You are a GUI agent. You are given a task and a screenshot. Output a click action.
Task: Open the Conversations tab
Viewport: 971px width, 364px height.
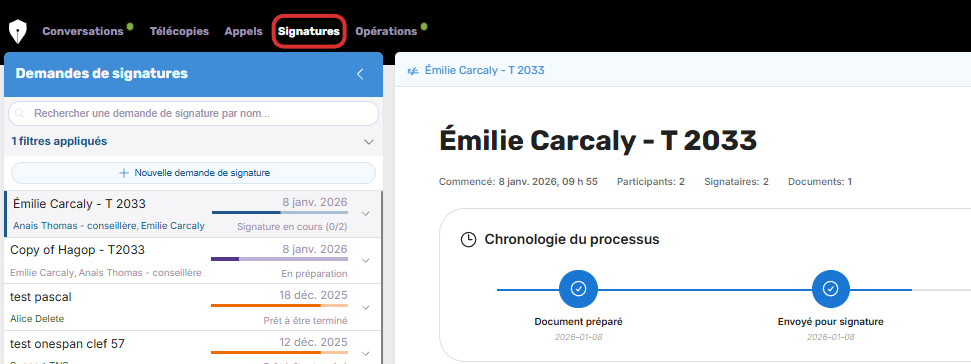[x=83, y=32]
